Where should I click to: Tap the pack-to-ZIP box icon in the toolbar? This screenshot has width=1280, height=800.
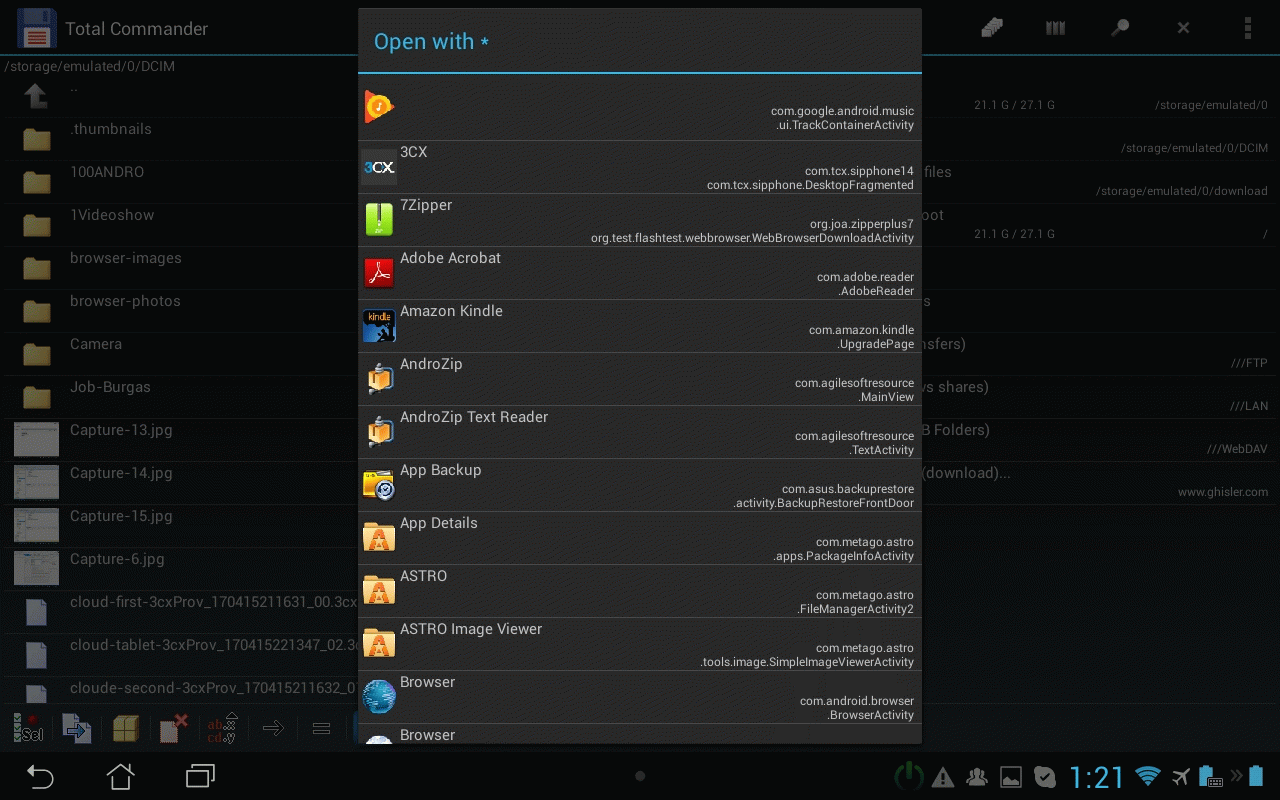tap(125, 728)
